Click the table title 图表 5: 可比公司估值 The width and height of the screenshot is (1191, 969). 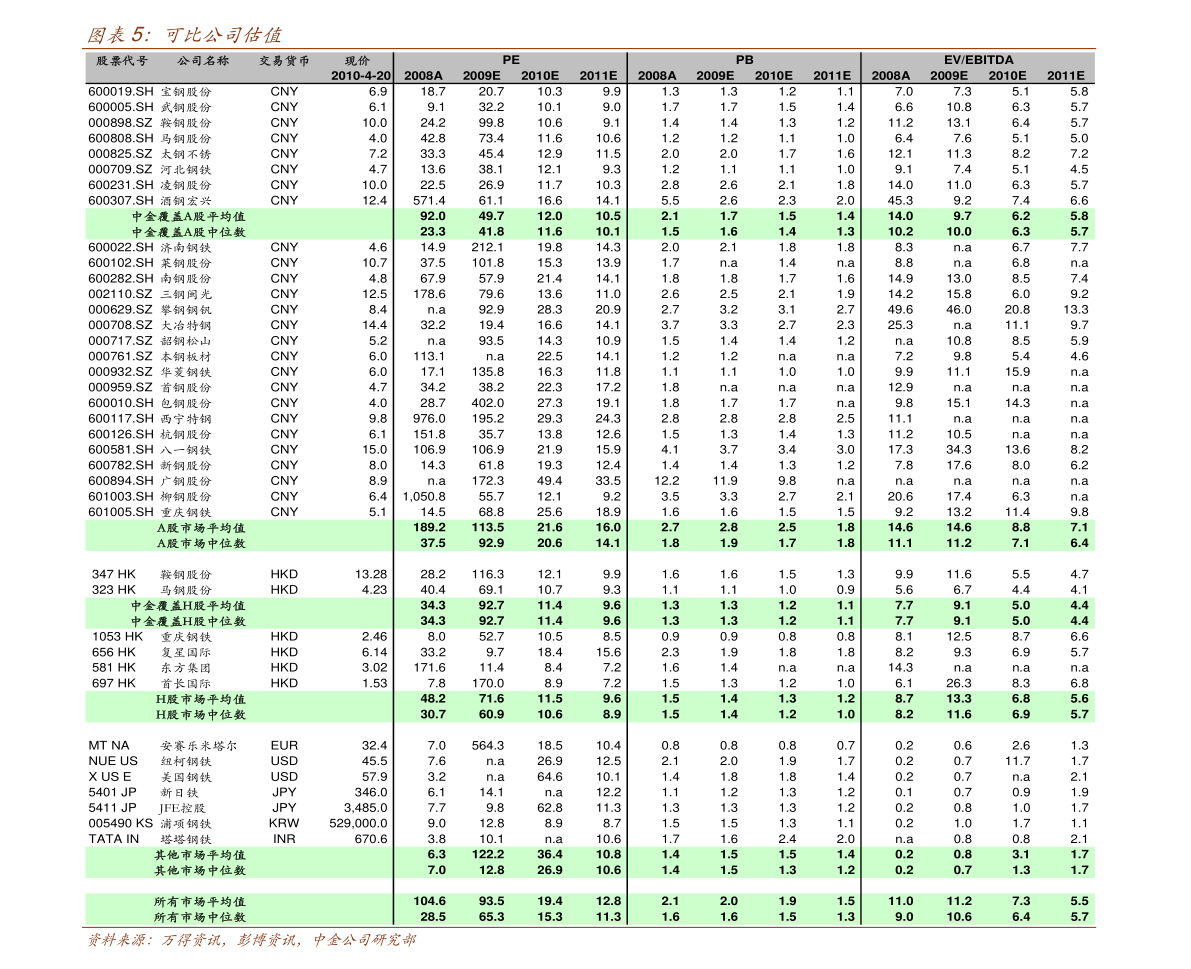(185, 35)
